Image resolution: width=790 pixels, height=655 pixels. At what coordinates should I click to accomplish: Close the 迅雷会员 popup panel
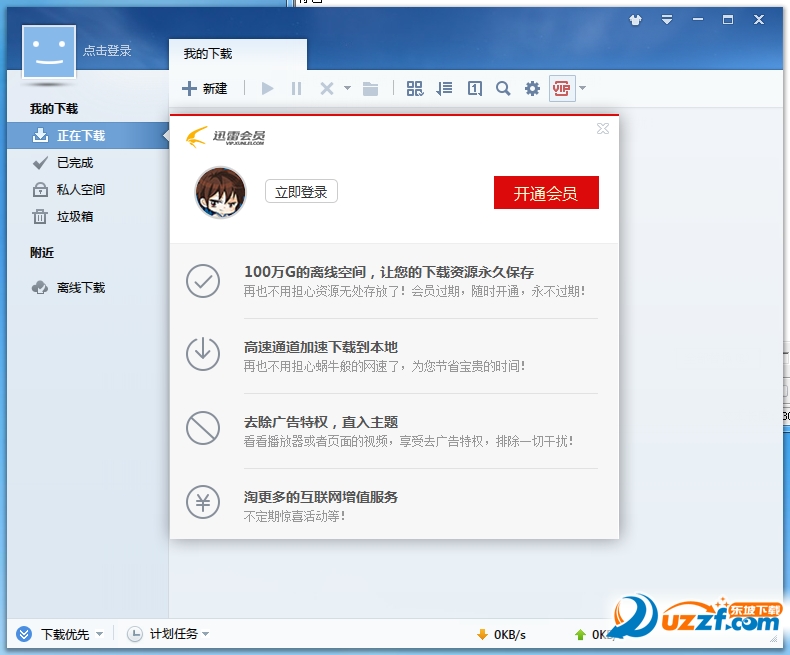pyautogui.click(x=603, y=128)
